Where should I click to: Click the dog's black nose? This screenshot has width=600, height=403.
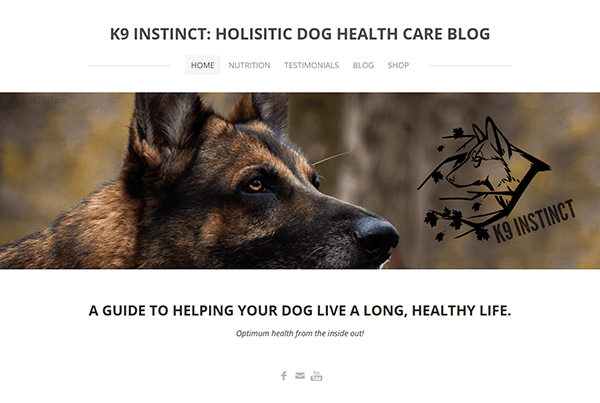coord(376,236)
